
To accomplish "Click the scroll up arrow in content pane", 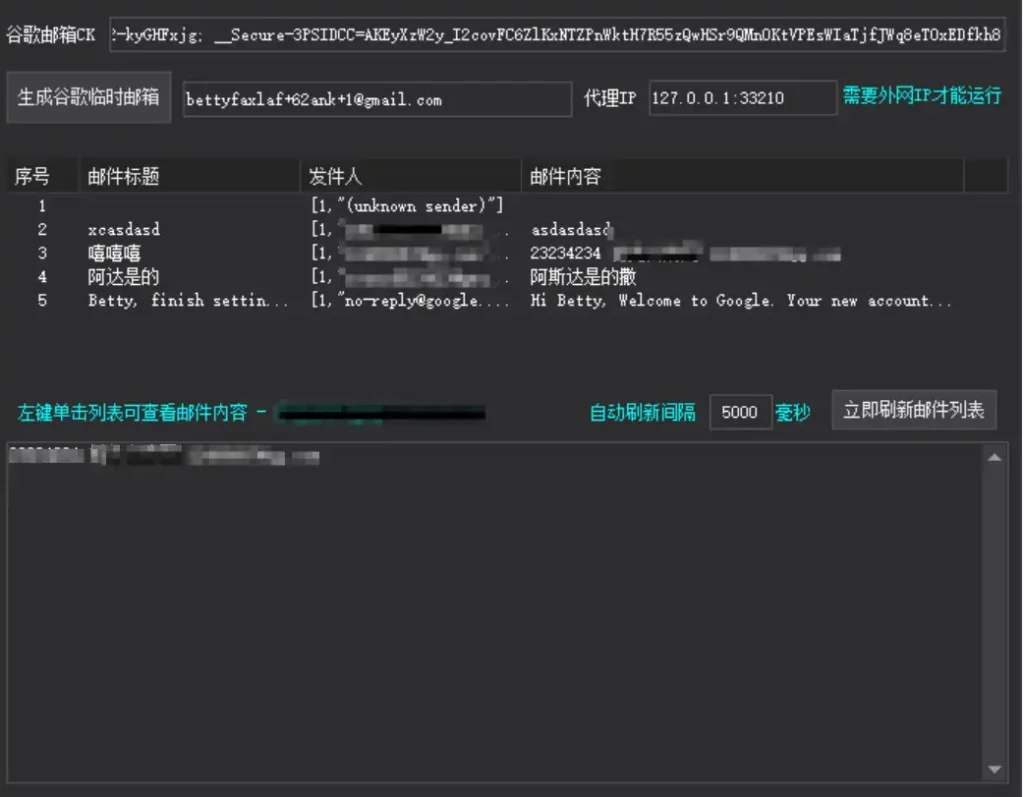I will click(x=995, y=457).
